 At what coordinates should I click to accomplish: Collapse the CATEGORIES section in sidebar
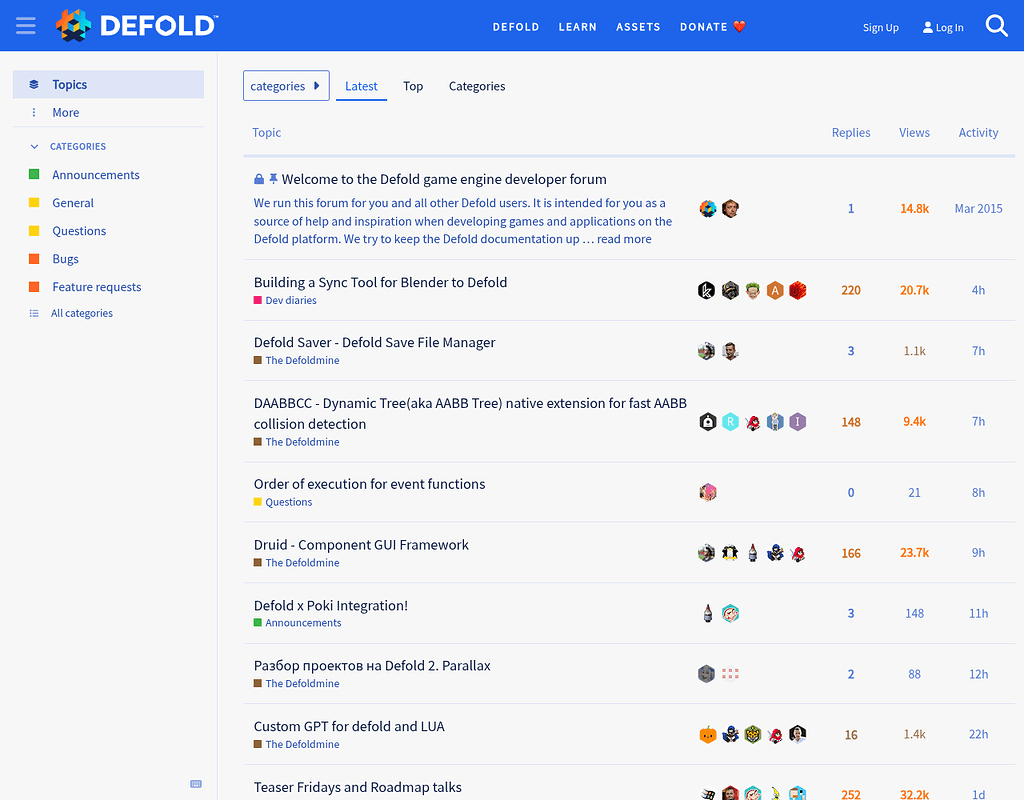point(34,146)
